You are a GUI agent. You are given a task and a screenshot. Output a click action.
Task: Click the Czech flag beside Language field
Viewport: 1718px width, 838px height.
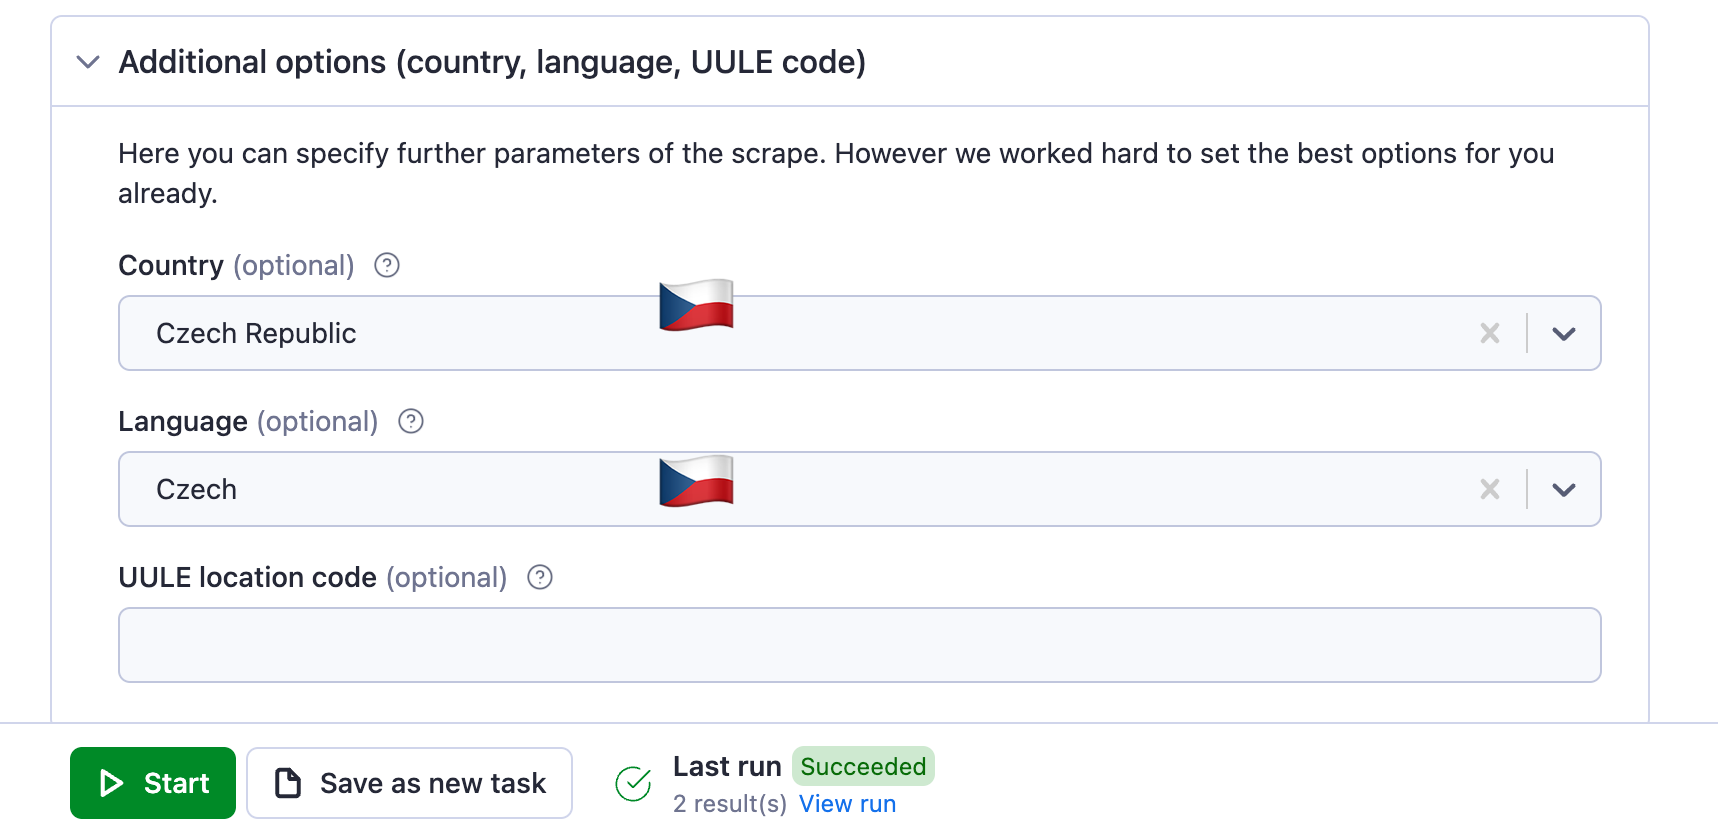pos(697,481)
